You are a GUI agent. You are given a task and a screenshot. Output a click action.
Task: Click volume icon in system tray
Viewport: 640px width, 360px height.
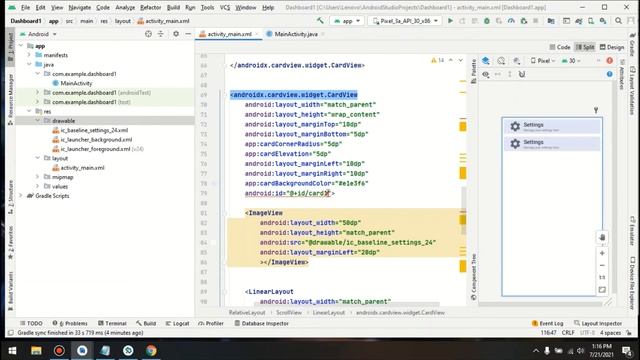(580, 351)
